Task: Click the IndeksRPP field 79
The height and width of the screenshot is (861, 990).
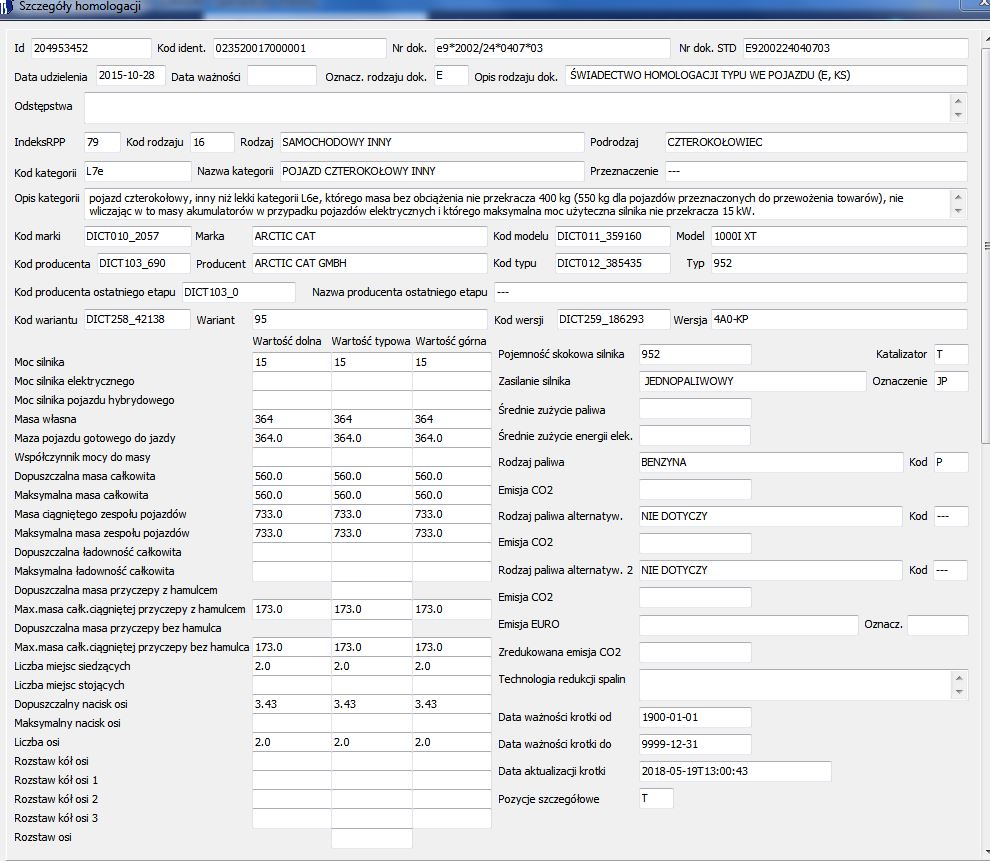Action: click(x=102, y=142)
